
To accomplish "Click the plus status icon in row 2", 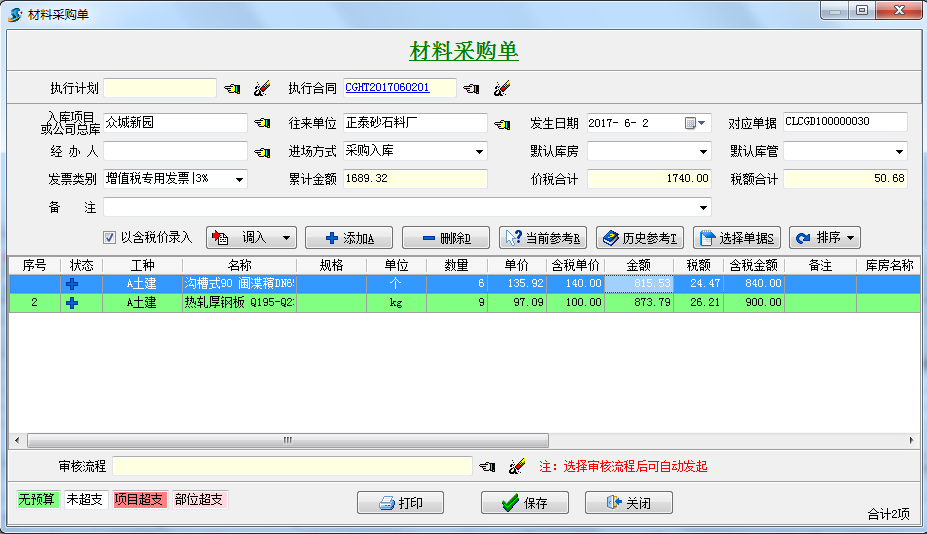I will pos(71,302).
